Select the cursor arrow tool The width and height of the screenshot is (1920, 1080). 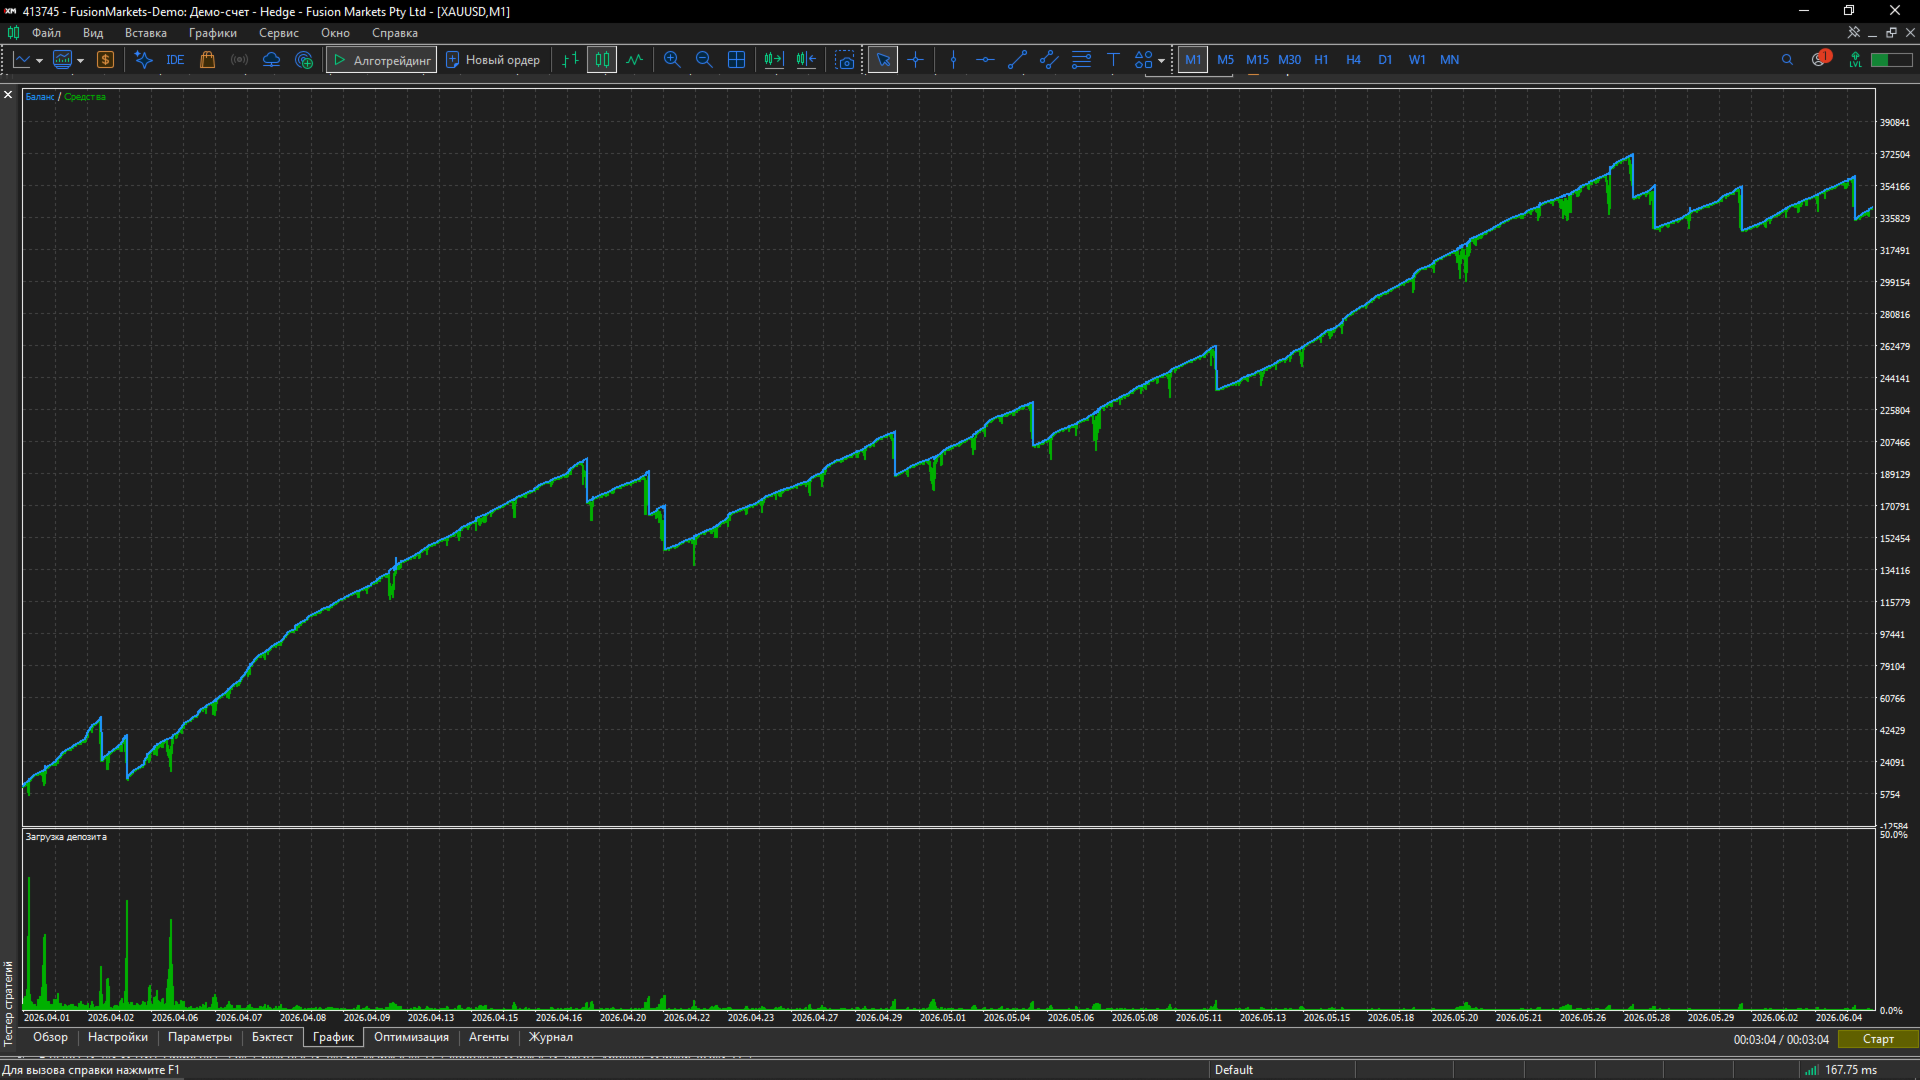(883, 60)
